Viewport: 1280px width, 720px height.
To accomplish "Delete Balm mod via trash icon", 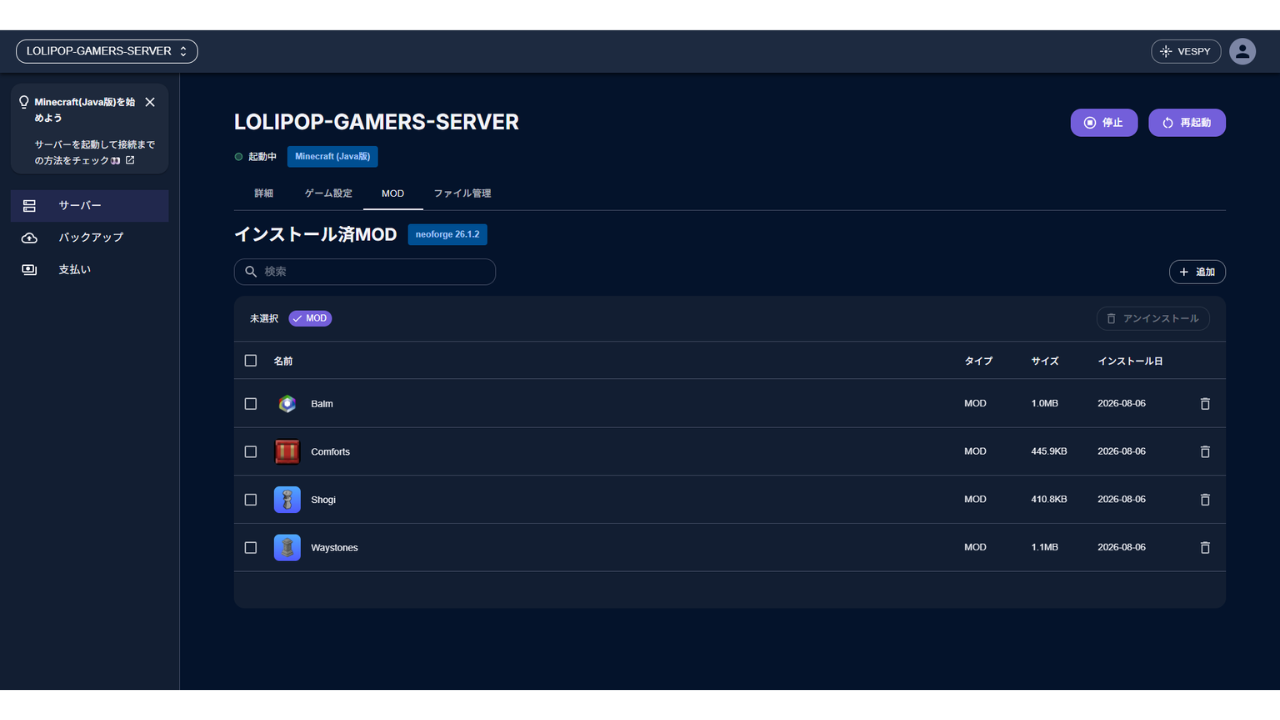I will tap(1205, 404).
